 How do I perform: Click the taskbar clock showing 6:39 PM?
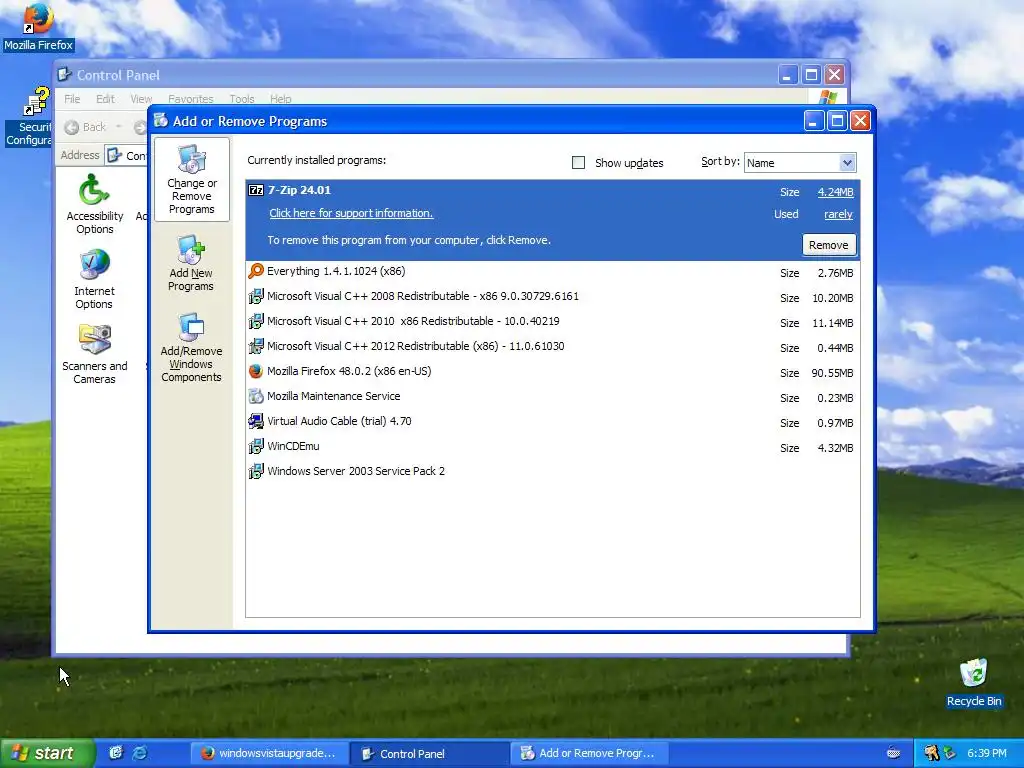tap(986, 753)
